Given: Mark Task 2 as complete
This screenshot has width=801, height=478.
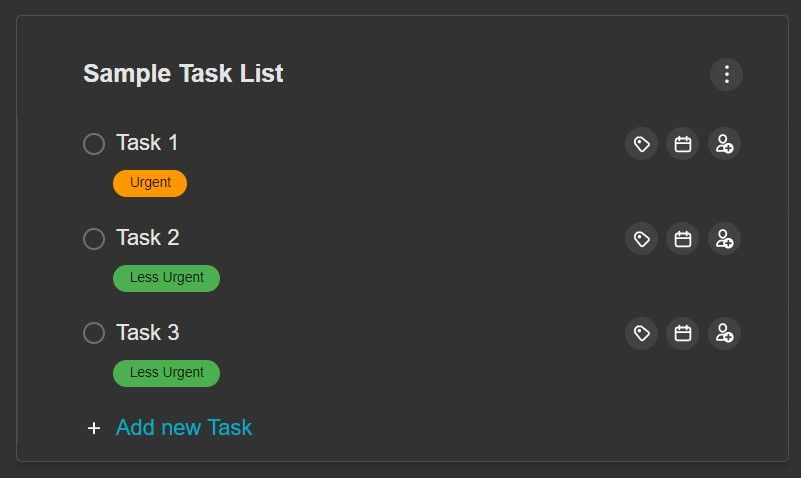Looking at the screenshot, I should pos(94,238).
